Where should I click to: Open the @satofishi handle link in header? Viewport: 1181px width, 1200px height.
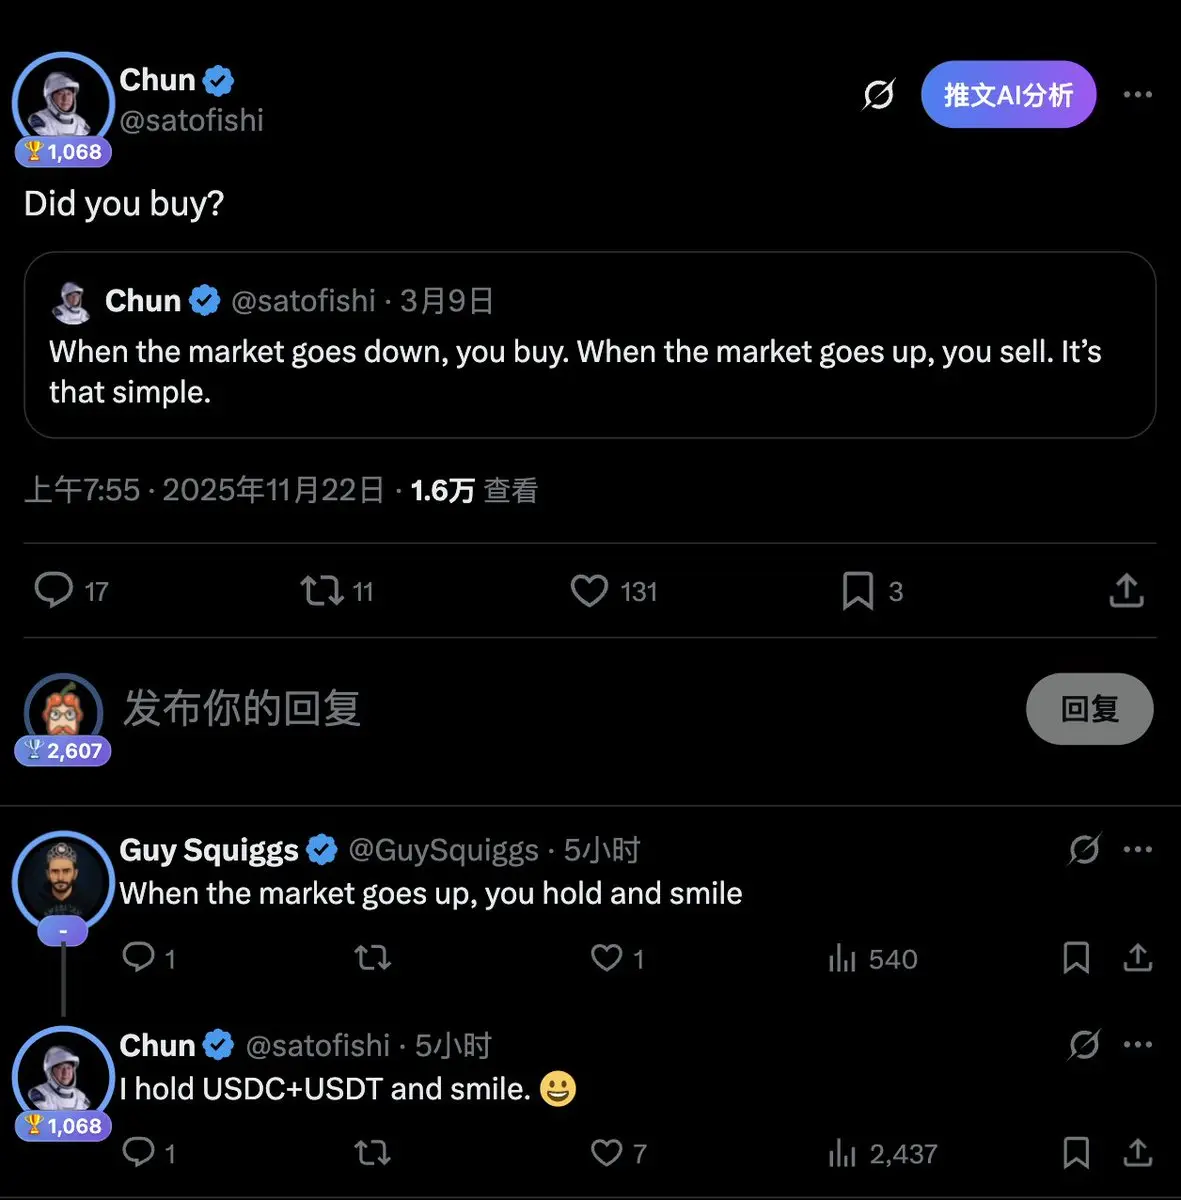tap(191, 121)
